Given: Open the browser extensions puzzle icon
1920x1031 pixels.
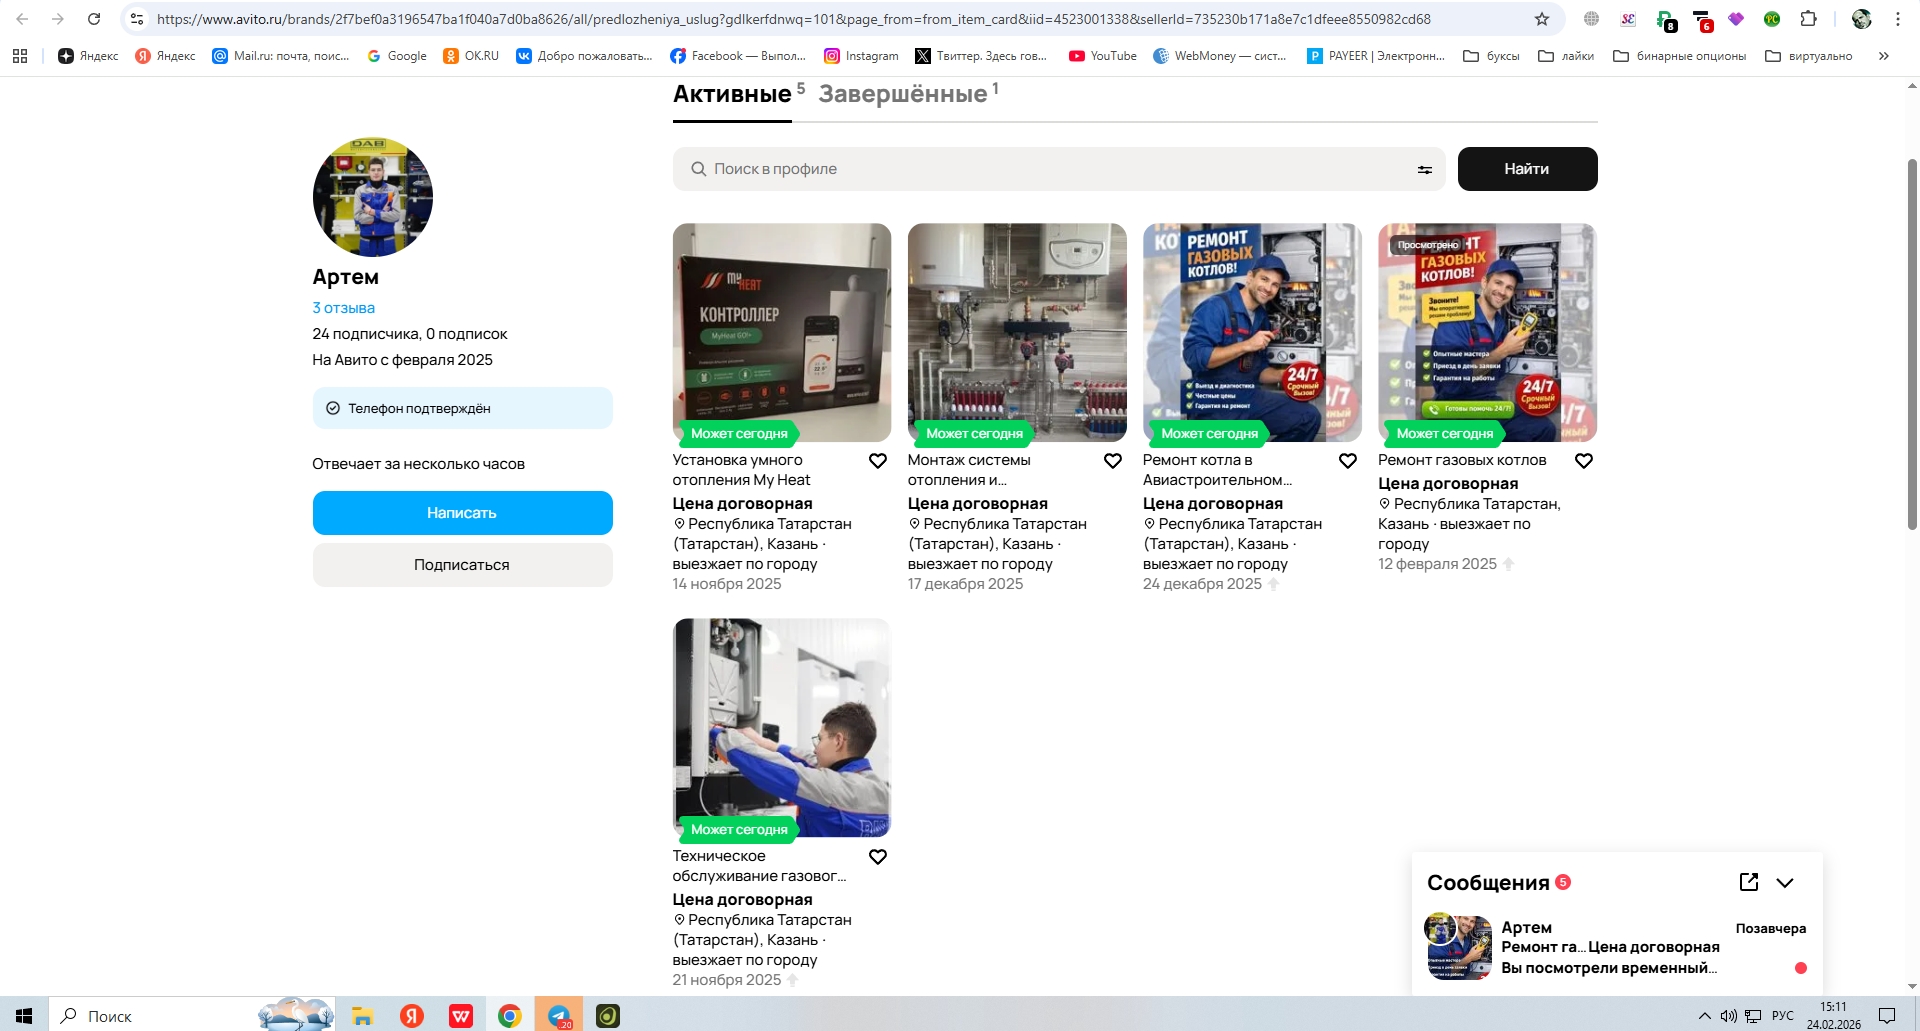Looking at the screenshot, I should 1808,19.
